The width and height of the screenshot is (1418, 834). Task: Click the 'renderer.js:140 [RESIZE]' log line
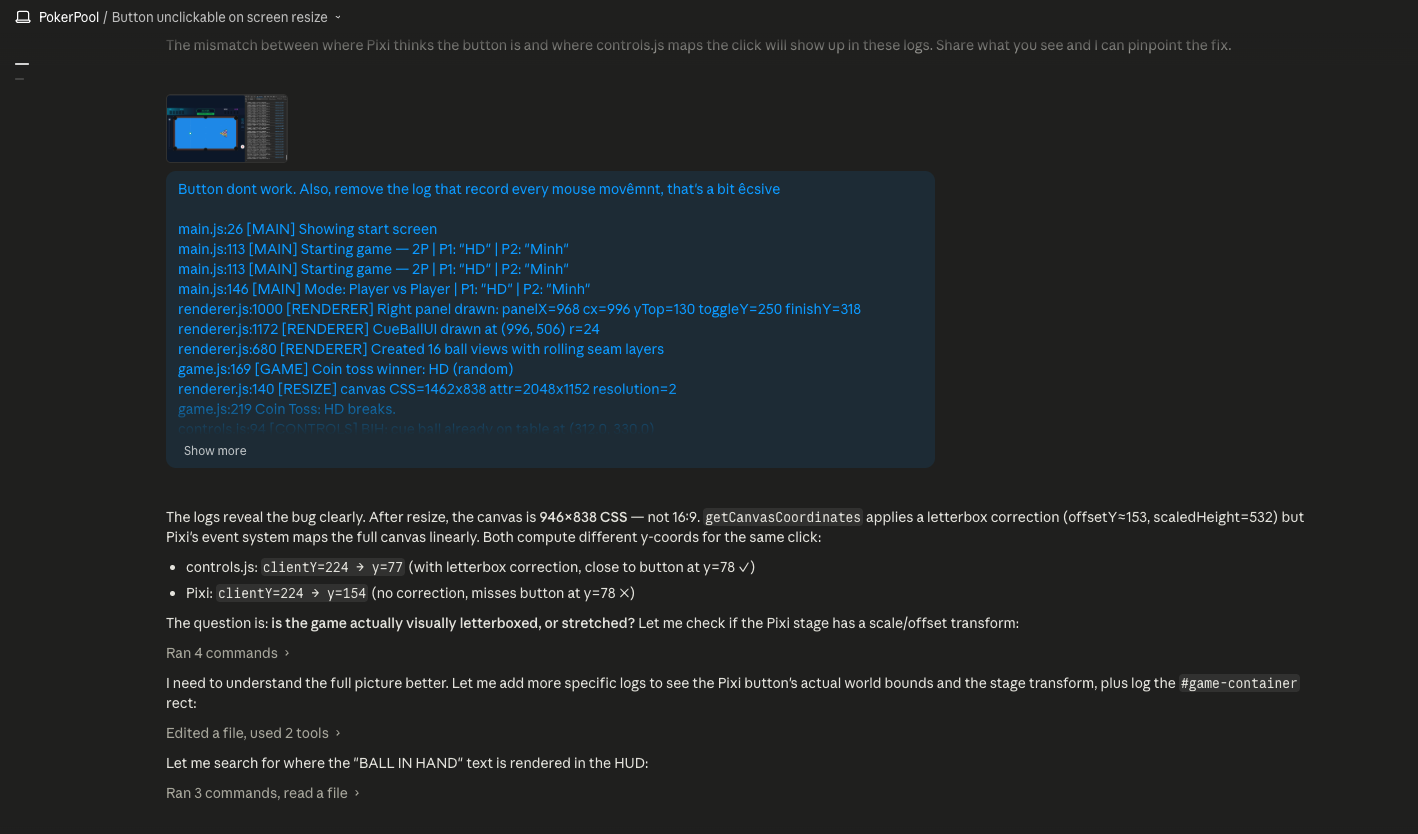click(427, 389)
